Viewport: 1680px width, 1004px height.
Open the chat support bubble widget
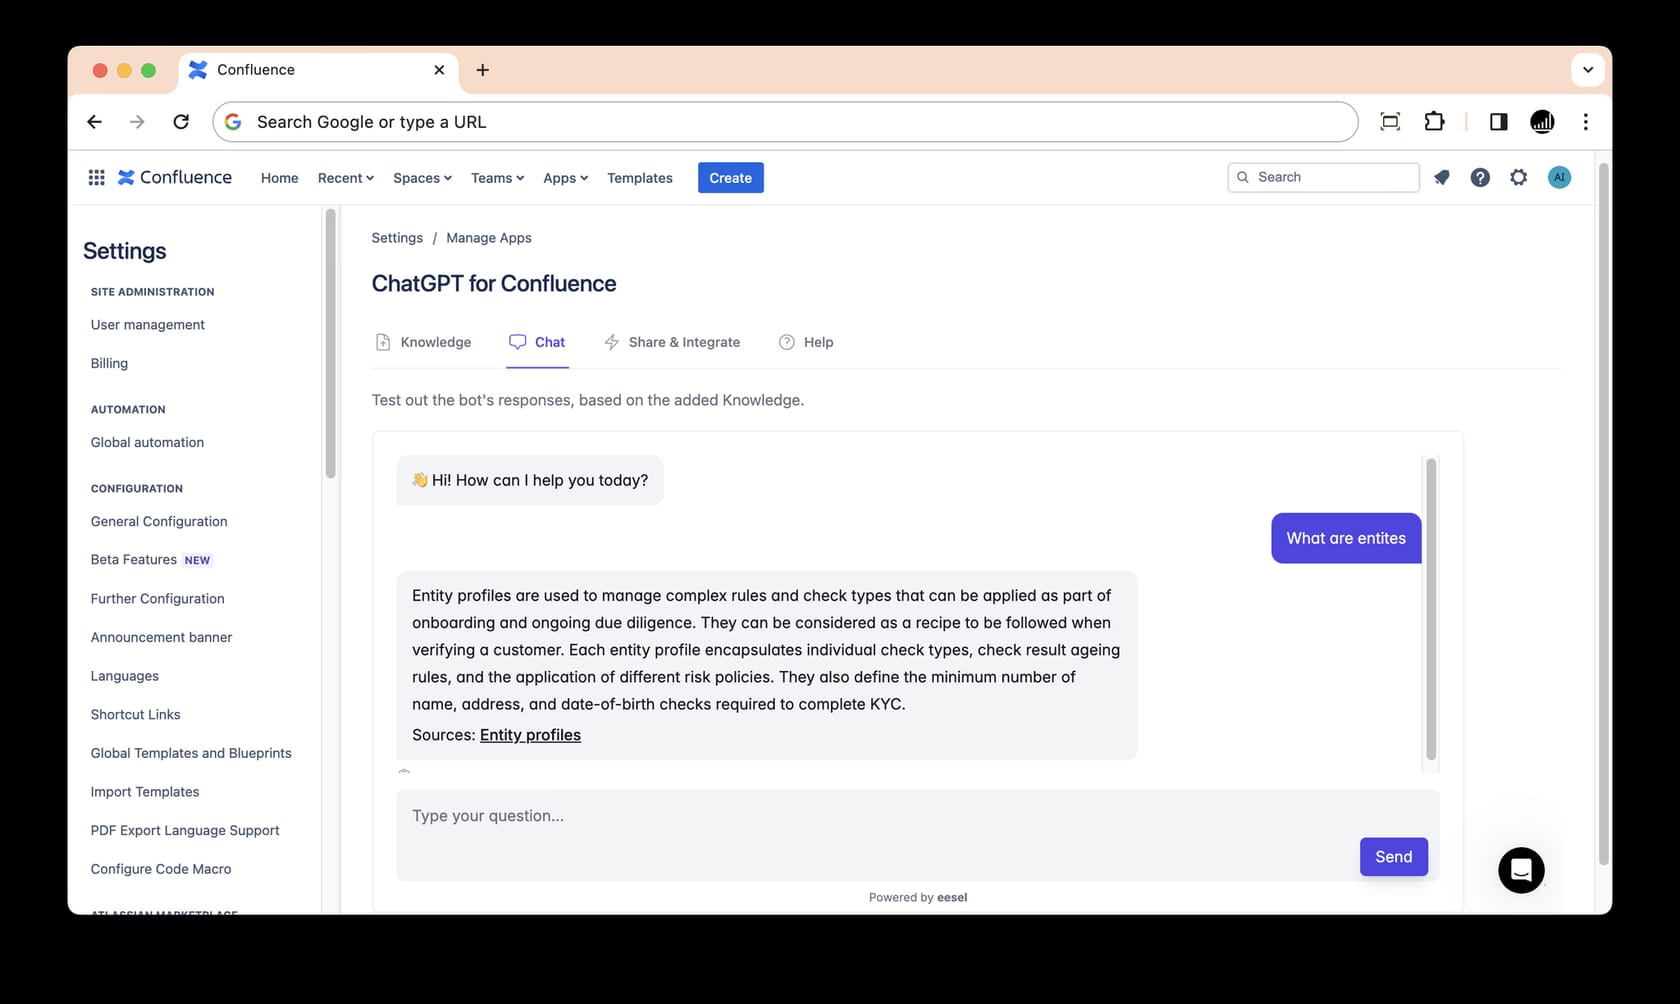pos(1520,870)
